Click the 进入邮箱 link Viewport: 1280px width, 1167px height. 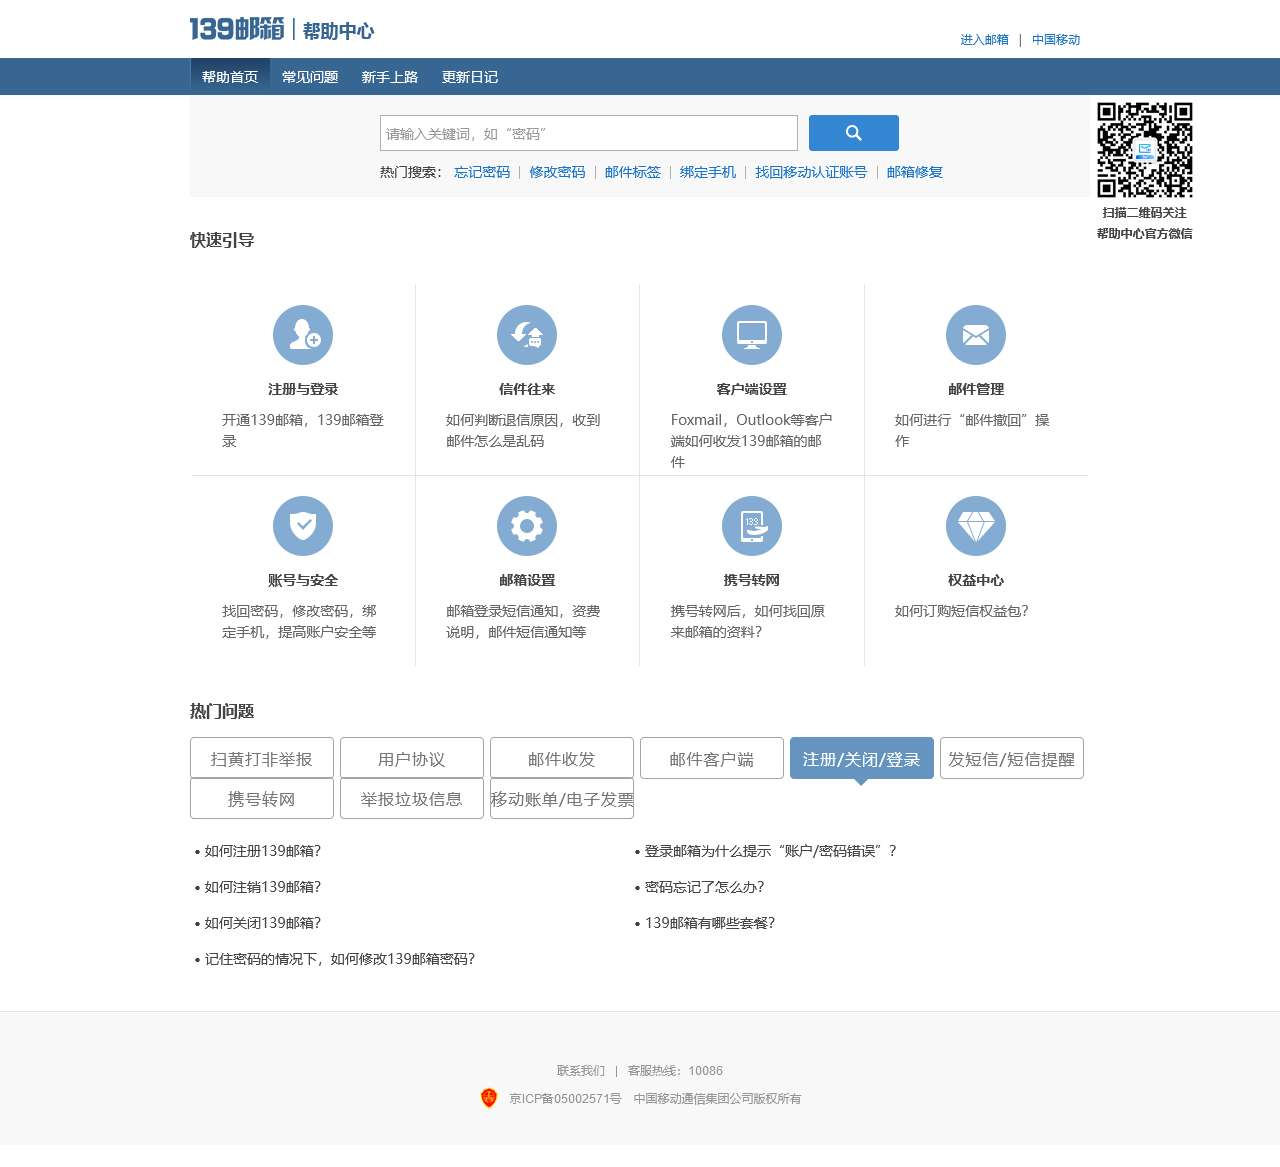coord(984,40)
